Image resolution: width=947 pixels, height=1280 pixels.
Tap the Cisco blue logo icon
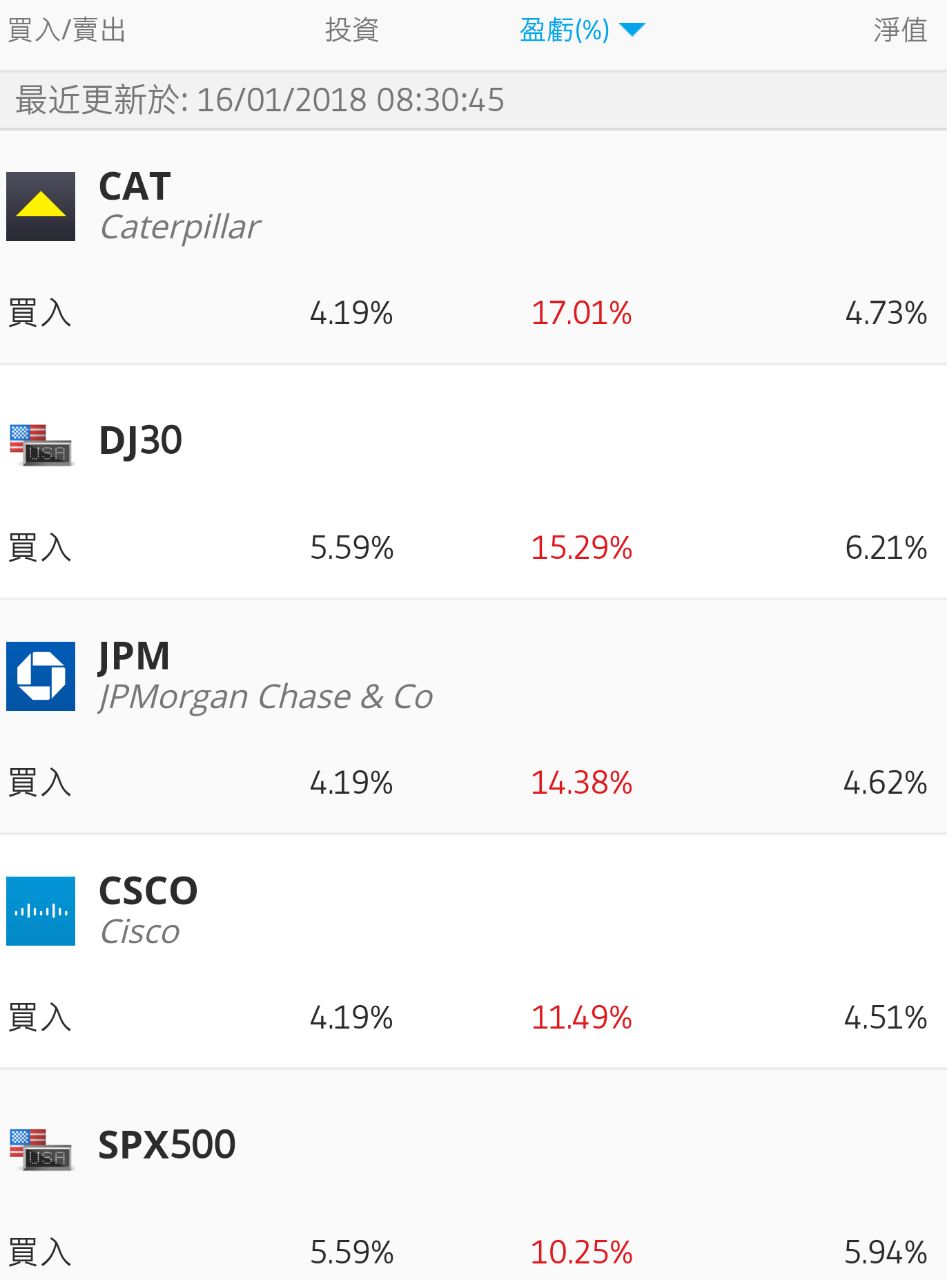[x=40, y=911]
